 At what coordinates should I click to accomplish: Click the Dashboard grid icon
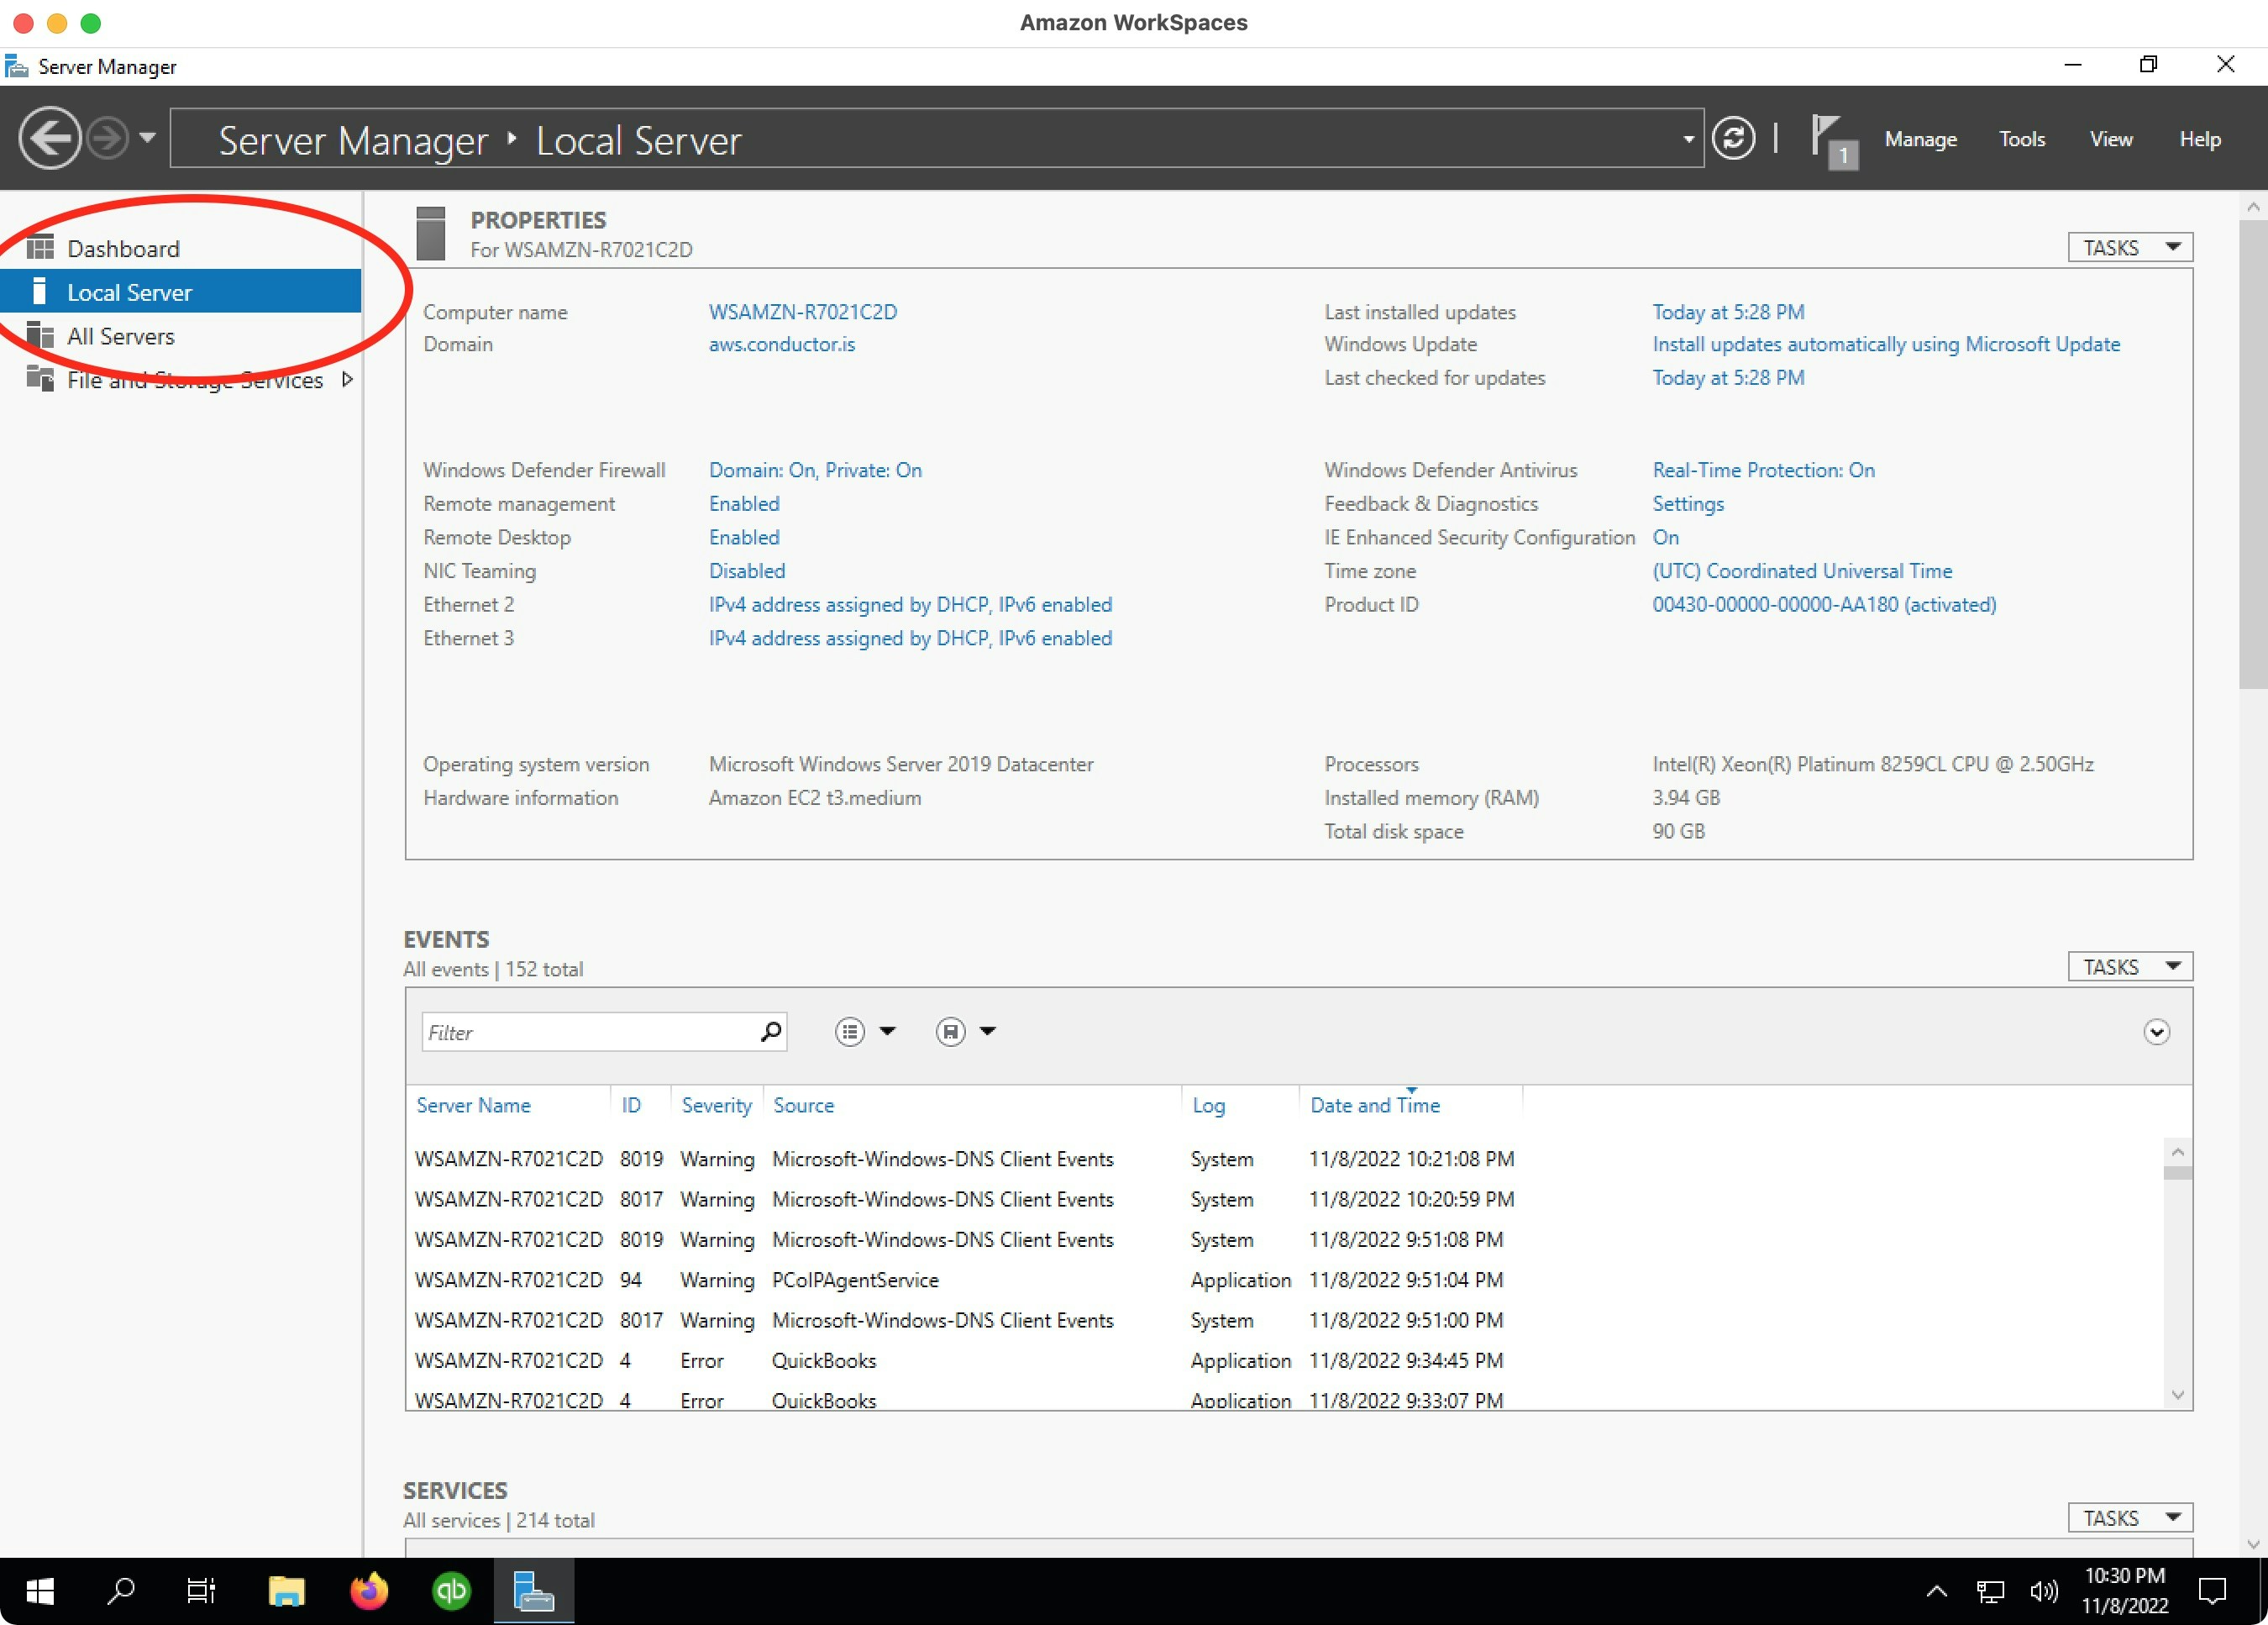[x=40, y=247]
